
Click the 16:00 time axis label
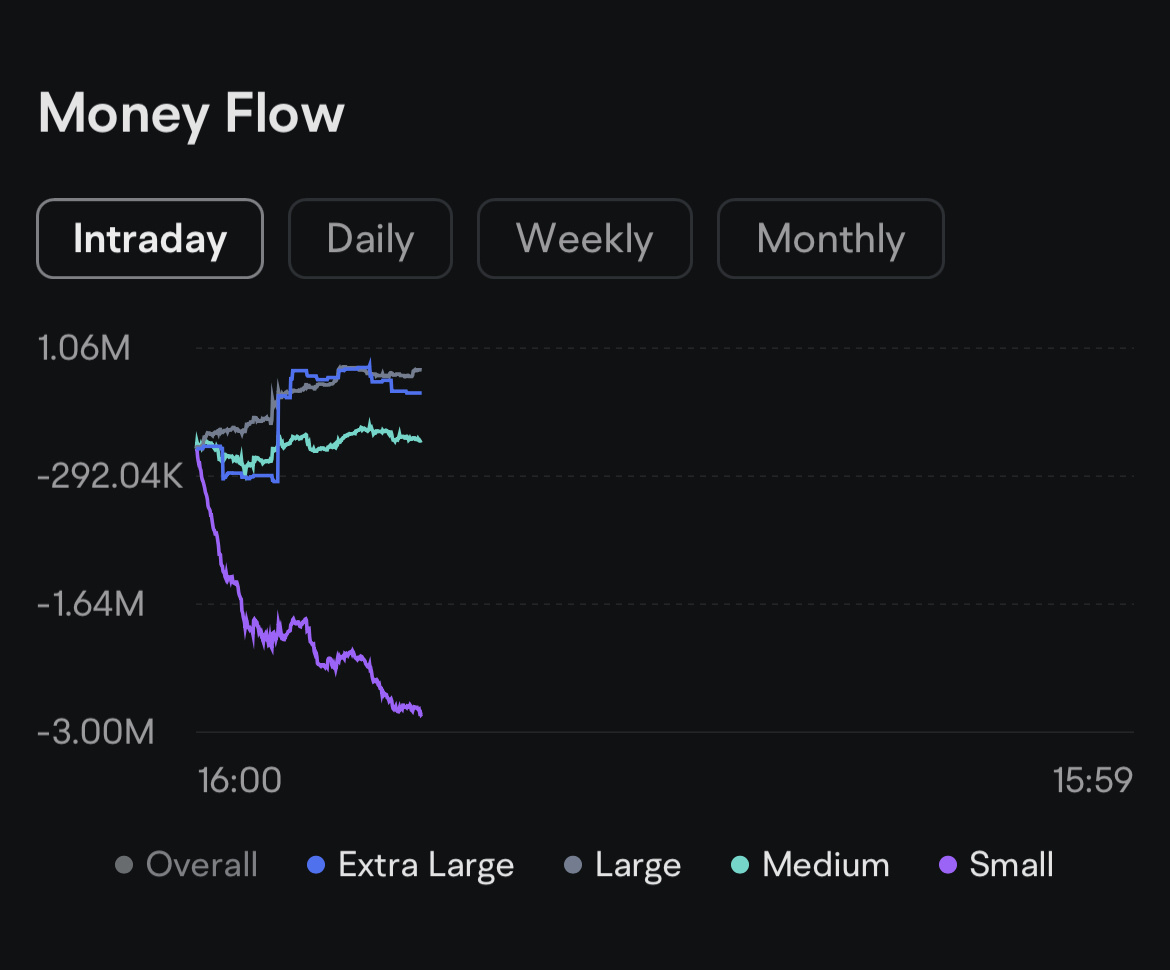239,780
